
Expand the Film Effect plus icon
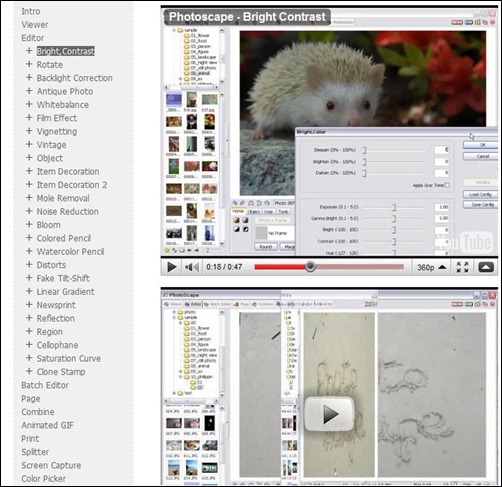pos(29,117)
